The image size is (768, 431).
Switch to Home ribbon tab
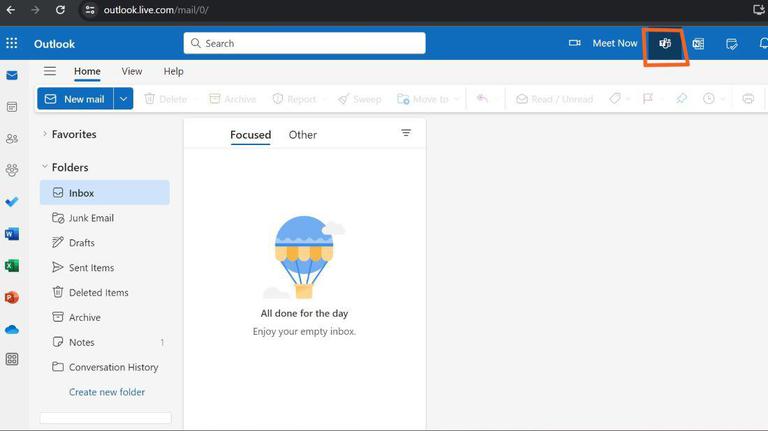[87, 72]
